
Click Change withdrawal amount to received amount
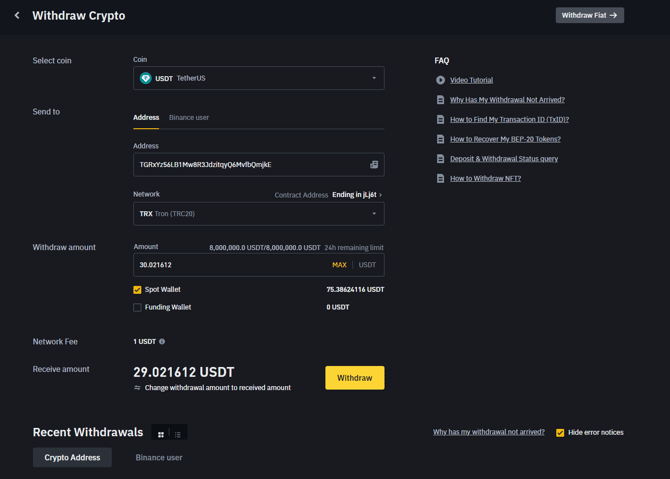[217, 388]
